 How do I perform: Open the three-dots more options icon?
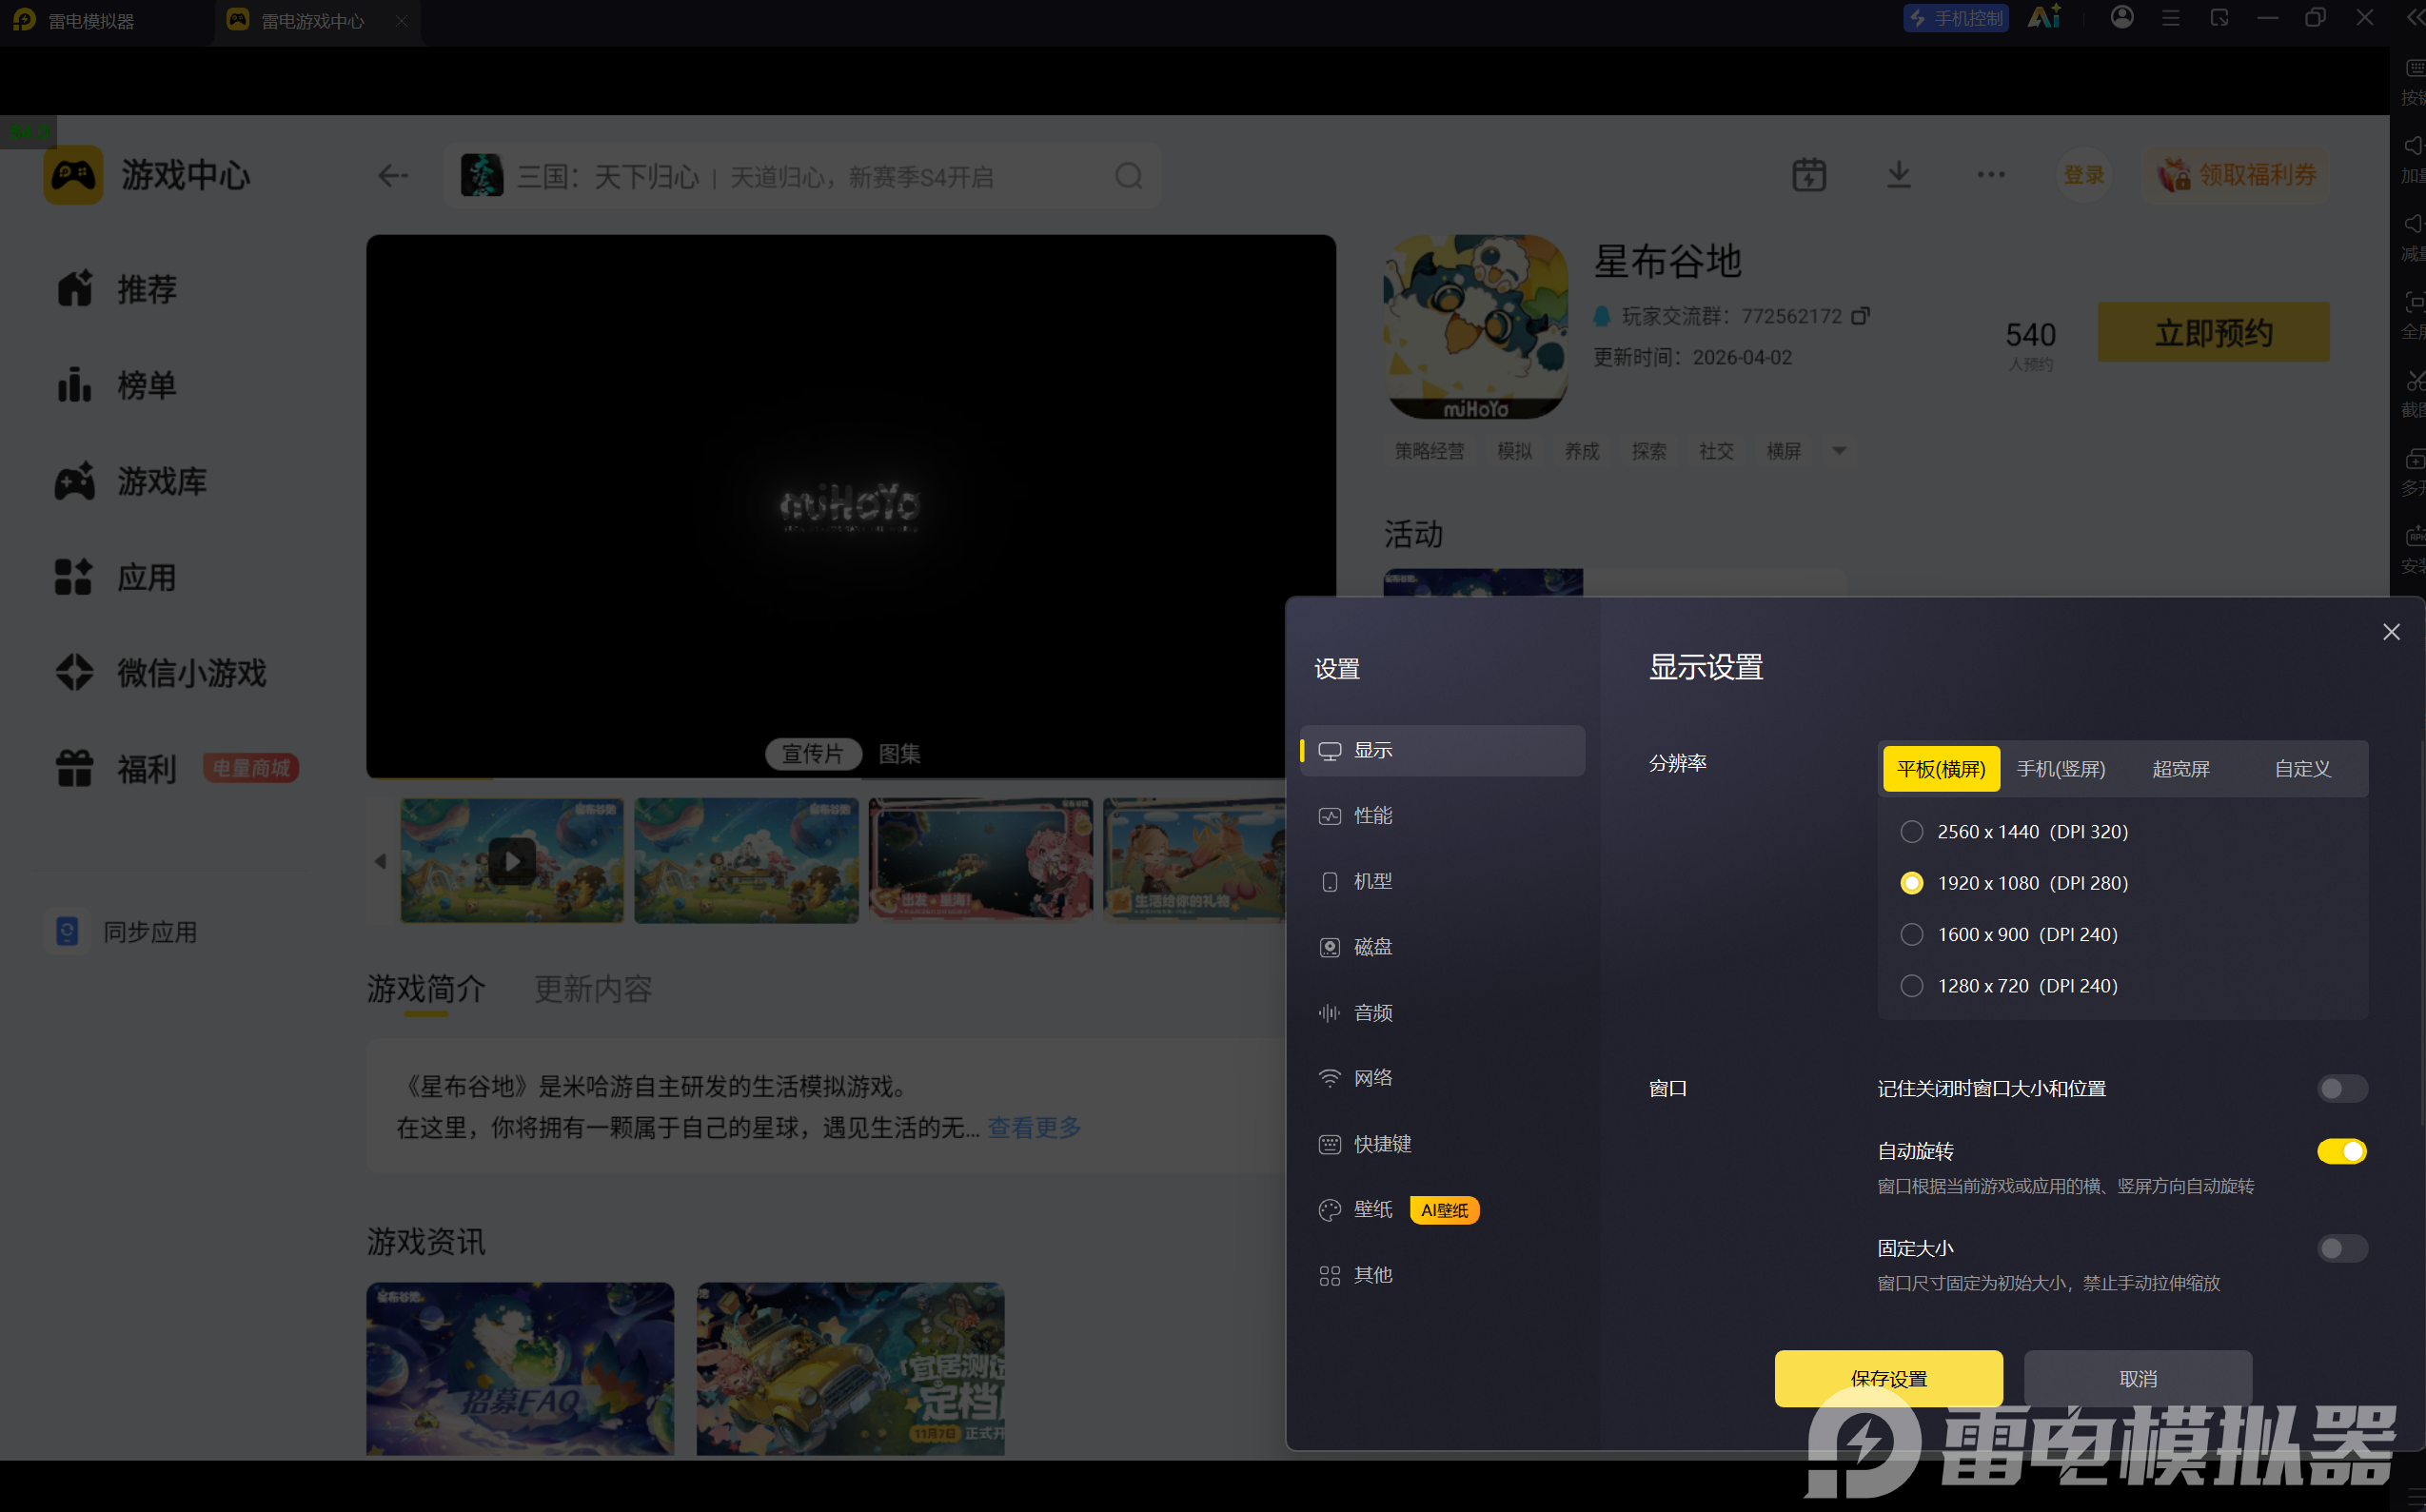click(1990, 175)
